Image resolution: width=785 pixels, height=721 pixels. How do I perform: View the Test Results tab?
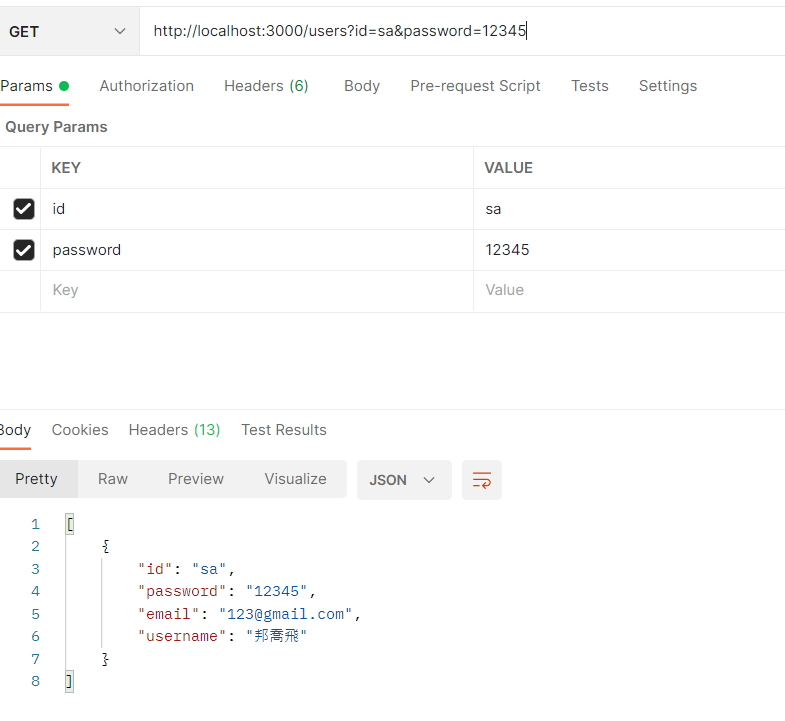(x=284, y=430)
